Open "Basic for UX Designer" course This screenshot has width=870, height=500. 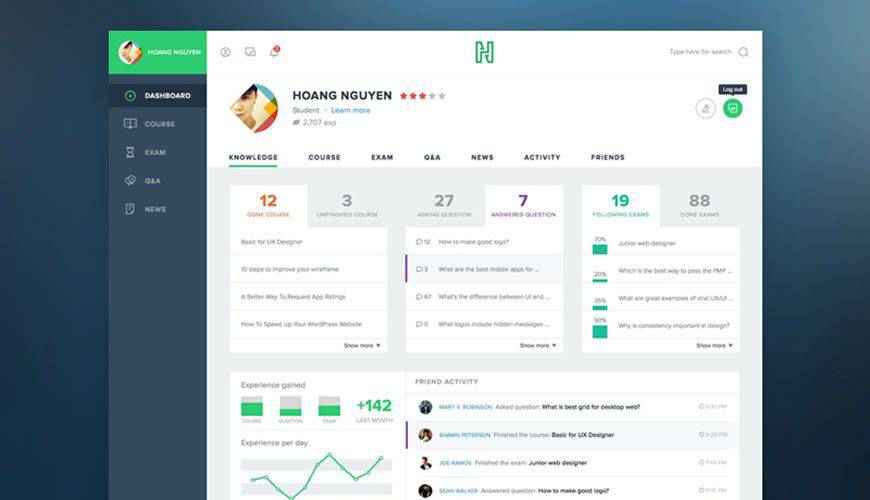coord(272,242)
